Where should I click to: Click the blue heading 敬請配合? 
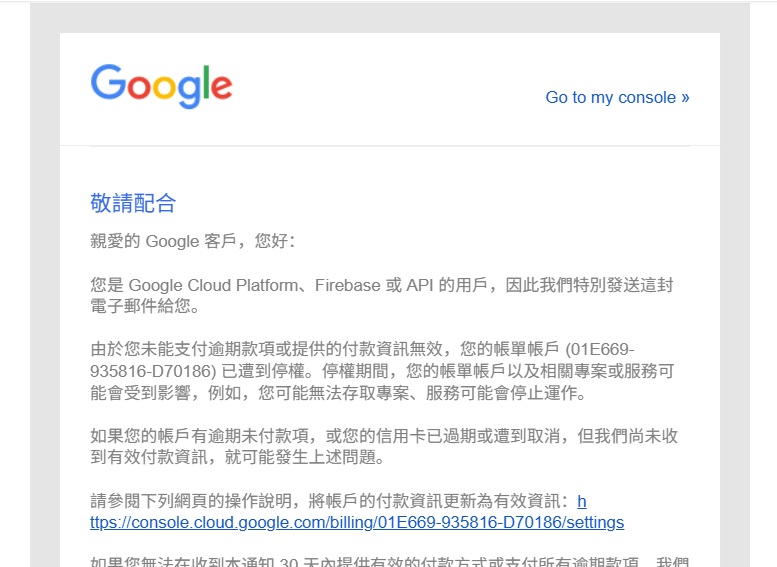click(x=133, y=204)
